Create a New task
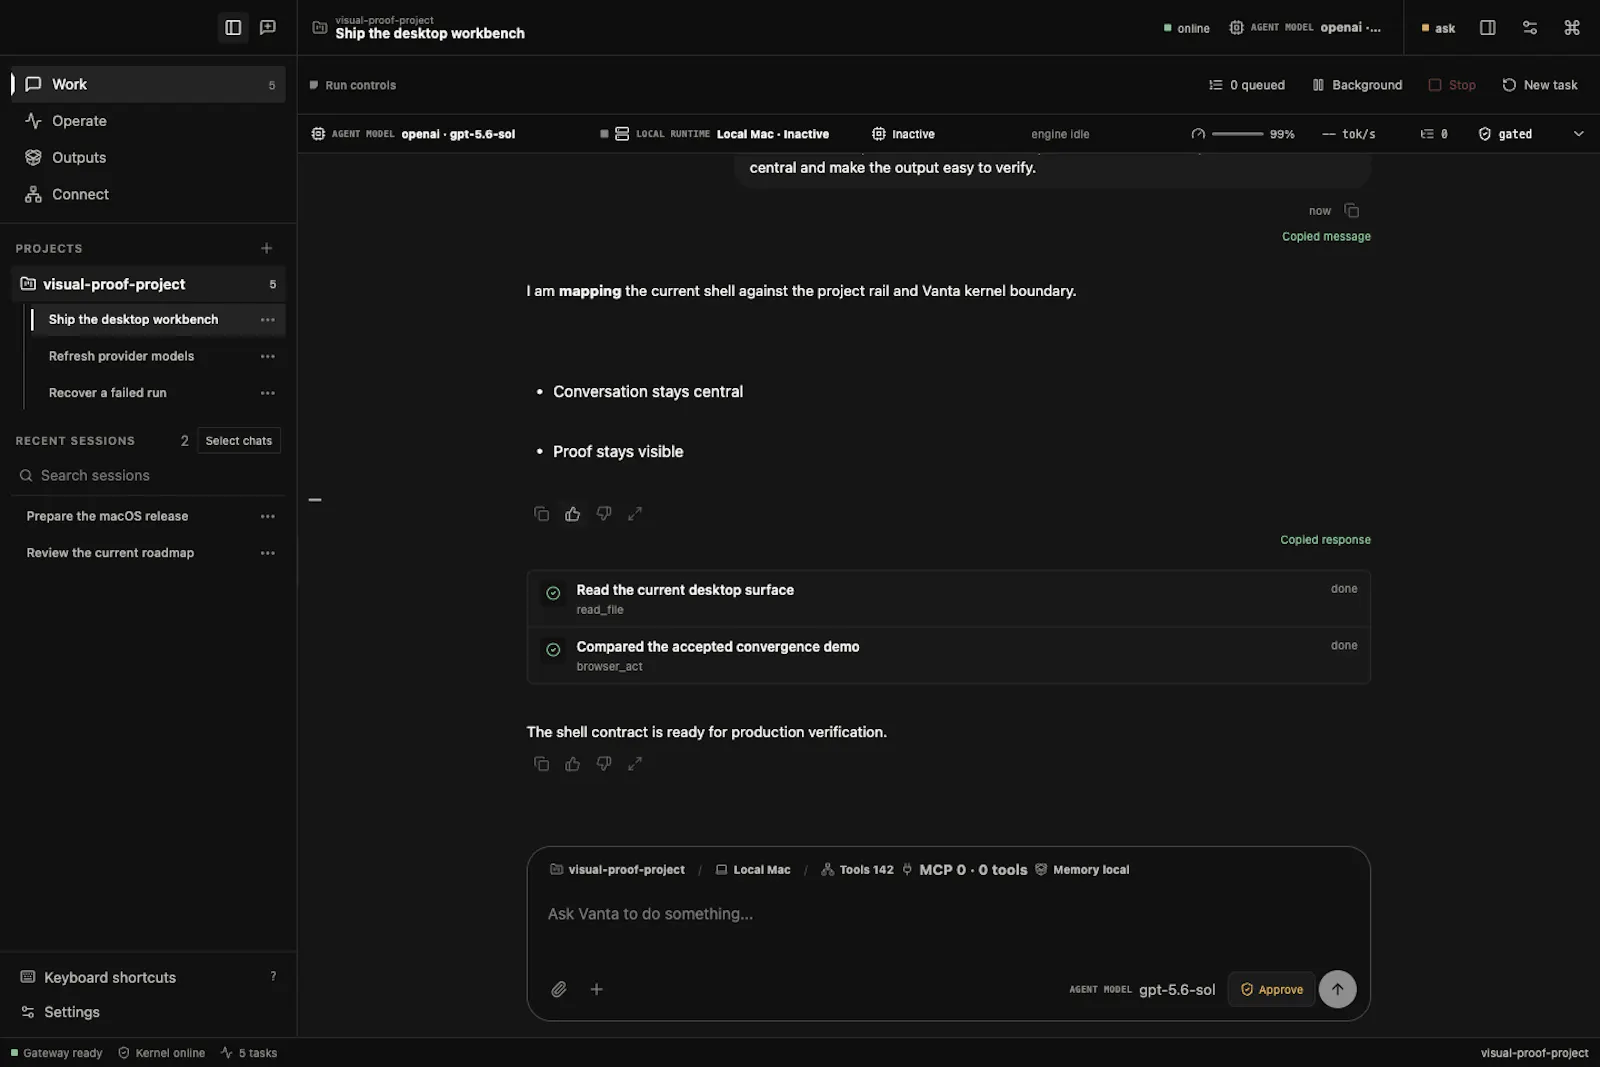 [x=1539, y=85]
